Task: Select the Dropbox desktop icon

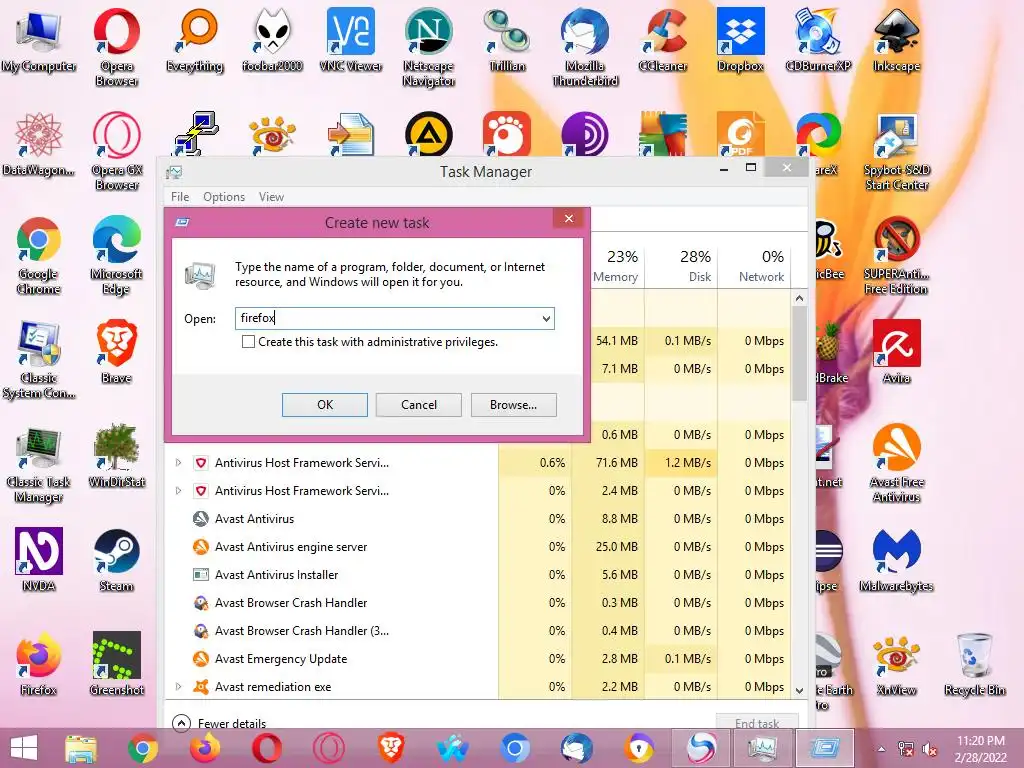Action: [741, 40]
